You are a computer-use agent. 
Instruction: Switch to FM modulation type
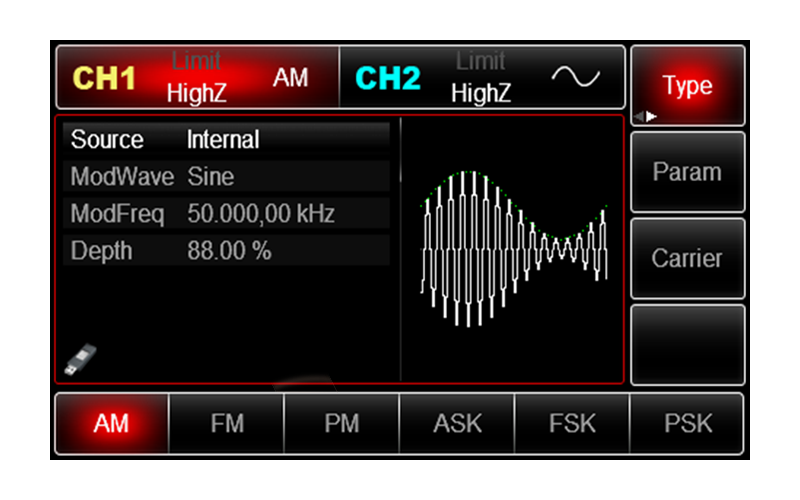(226, 423)
